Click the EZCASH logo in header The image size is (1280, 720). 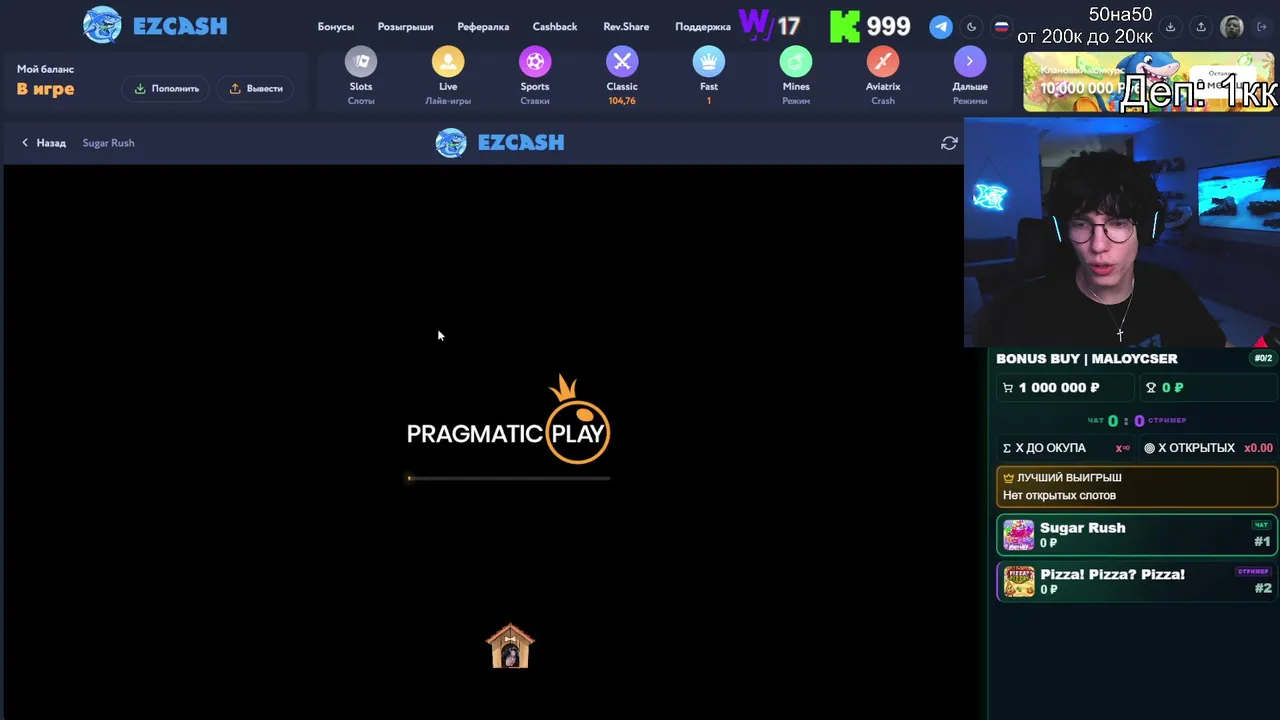(x=155, y=25)
